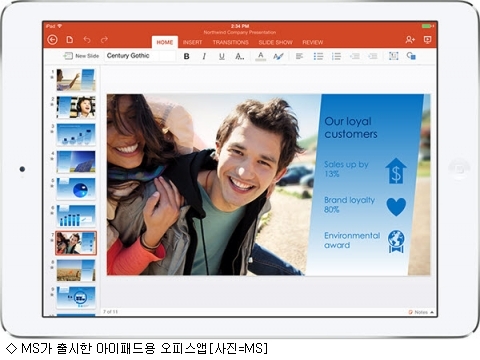The width and height of the screenshot is (480, 360).
Task: Select slide 5 thumbnail
Action: (x=76, y=189)
